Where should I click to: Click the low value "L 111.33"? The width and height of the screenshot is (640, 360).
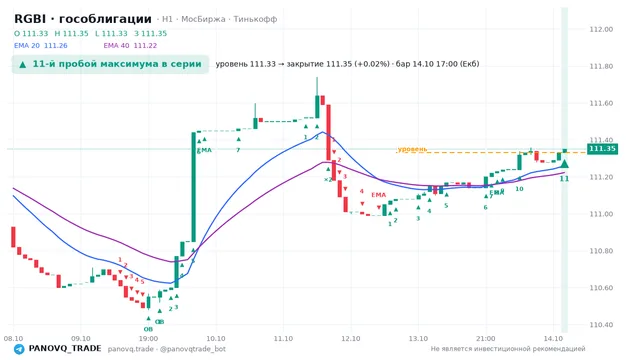tap(111, 33)
